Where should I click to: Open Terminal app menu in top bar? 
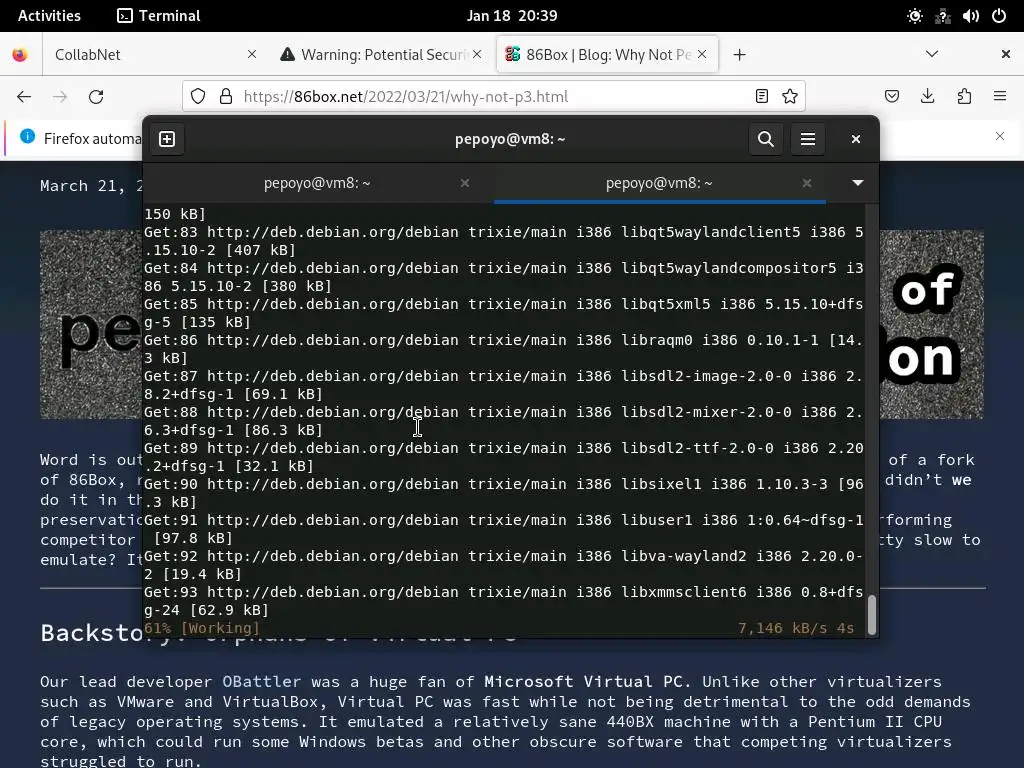tap(159, 16)
